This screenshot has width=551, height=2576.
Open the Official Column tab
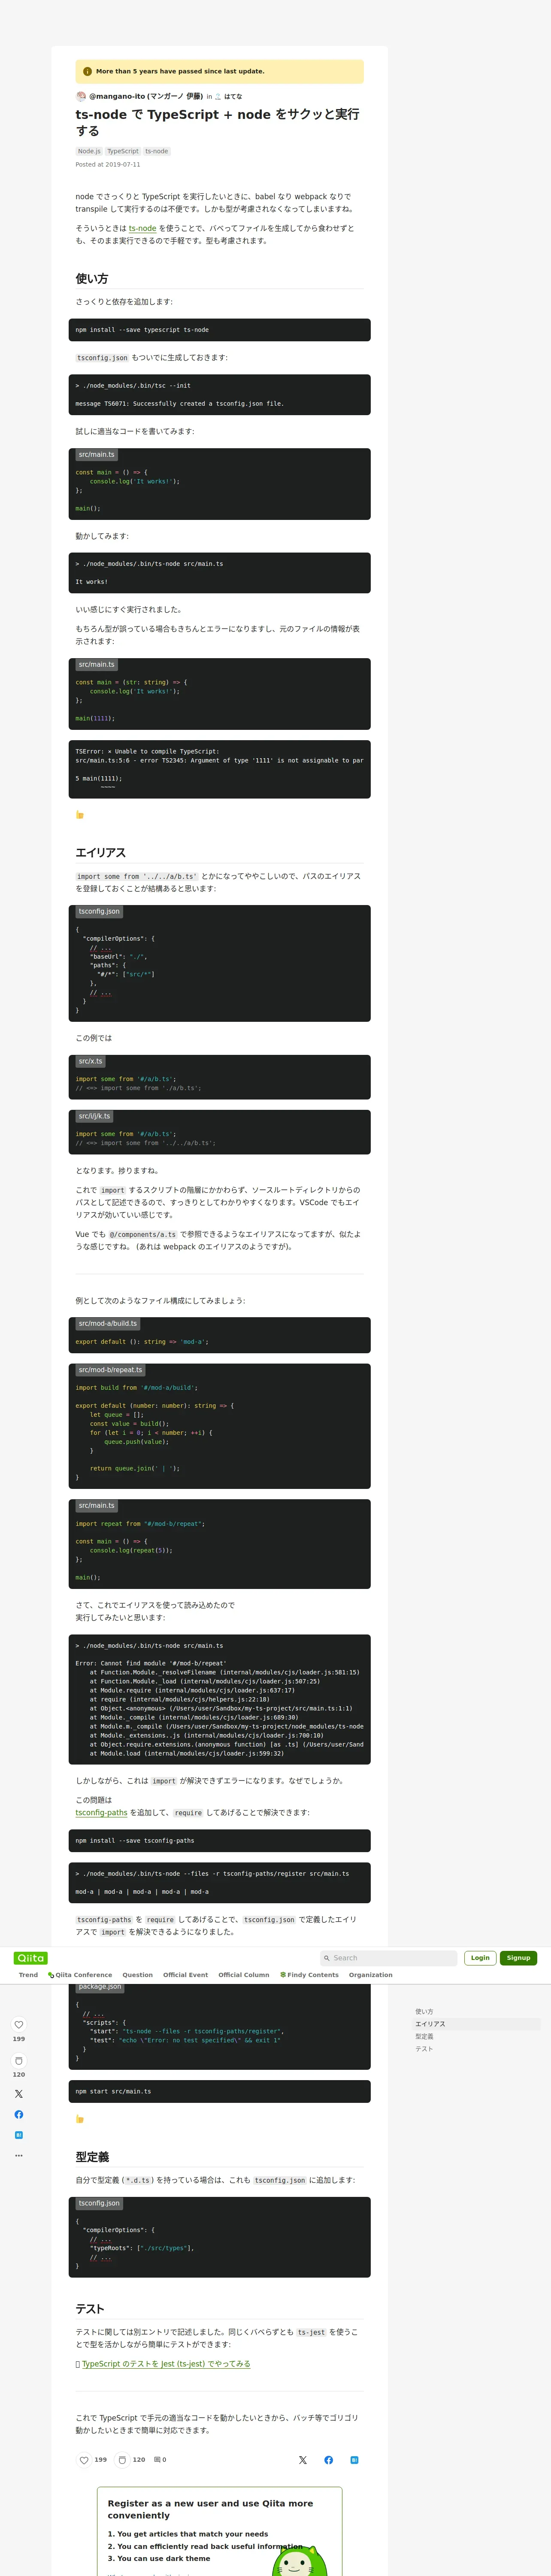coord(244,1974)
